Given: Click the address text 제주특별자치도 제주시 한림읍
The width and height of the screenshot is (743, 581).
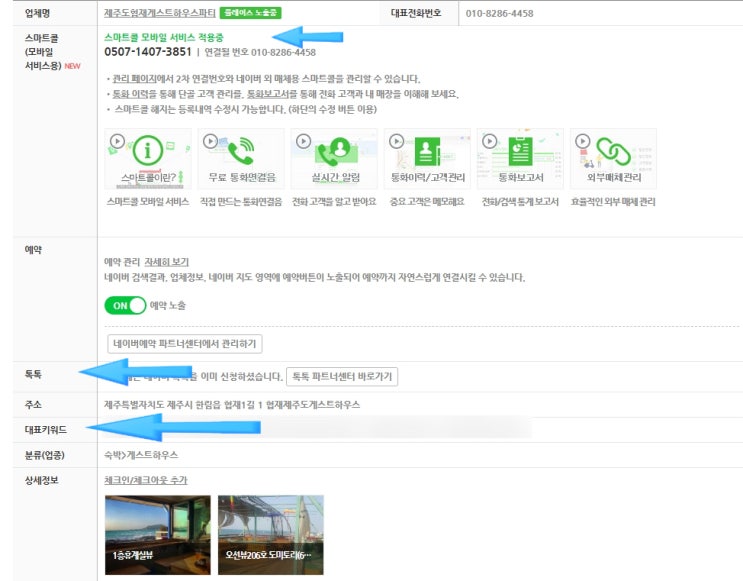Looking at the screenshot, I should tap(163, 405).
